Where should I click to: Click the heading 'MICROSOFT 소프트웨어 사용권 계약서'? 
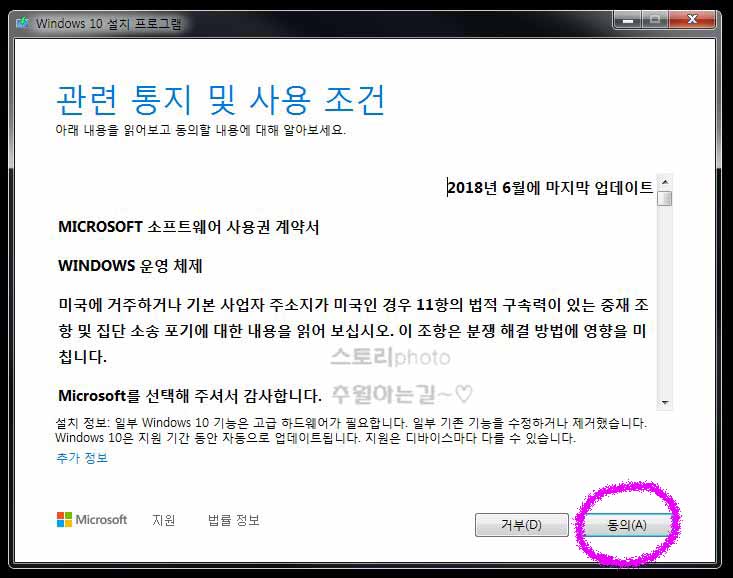coord(188,227)
